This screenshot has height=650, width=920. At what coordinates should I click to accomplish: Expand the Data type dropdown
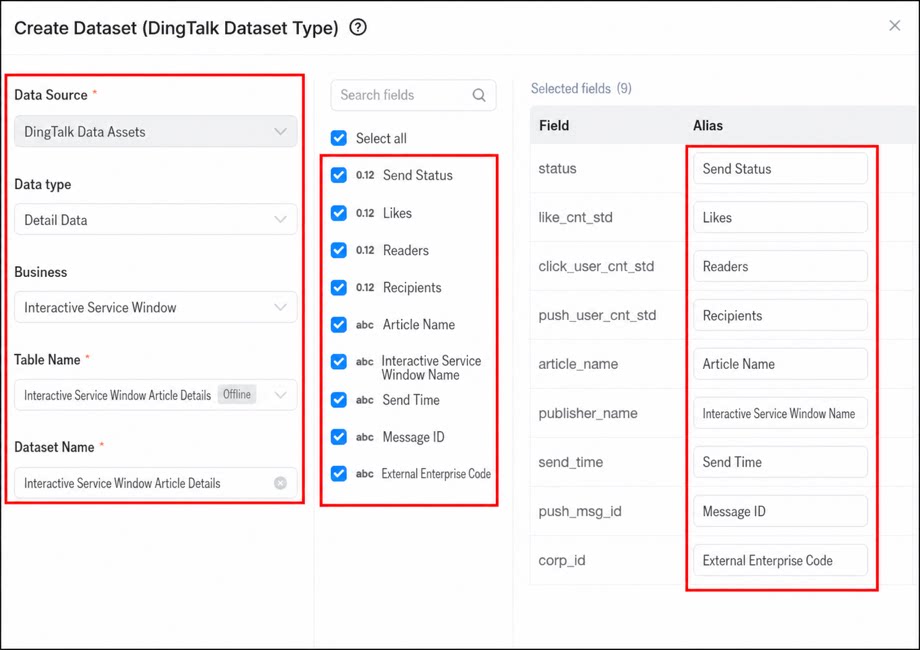(155, 219)
